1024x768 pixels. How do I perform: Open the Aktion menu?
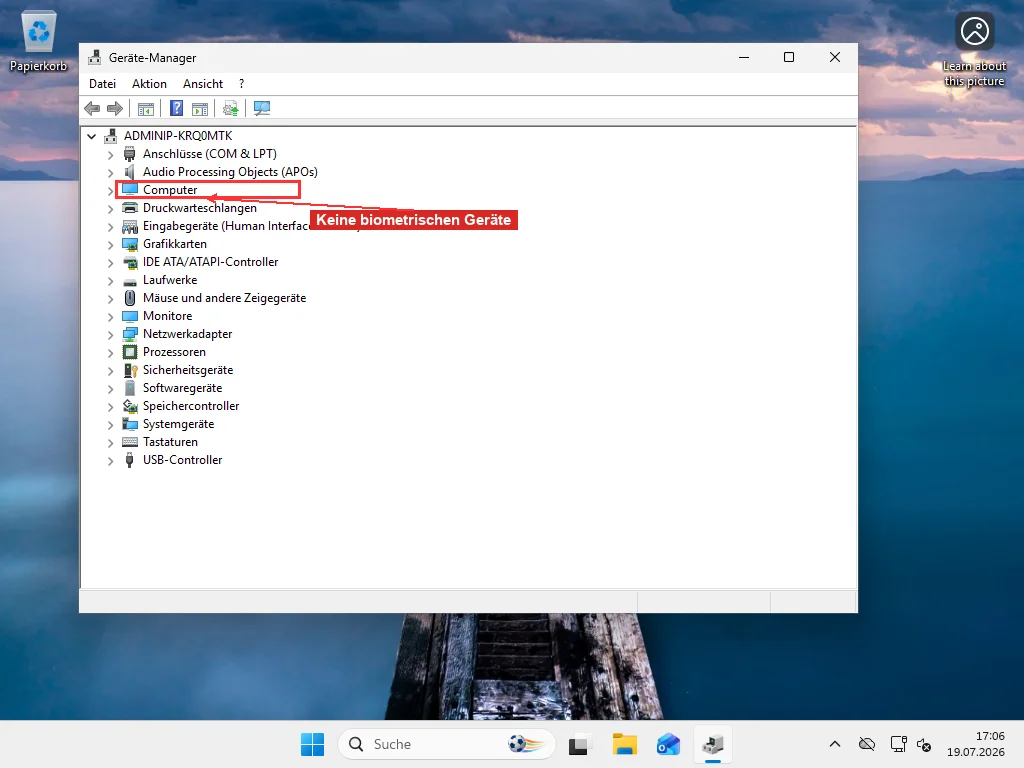(149, 84)
